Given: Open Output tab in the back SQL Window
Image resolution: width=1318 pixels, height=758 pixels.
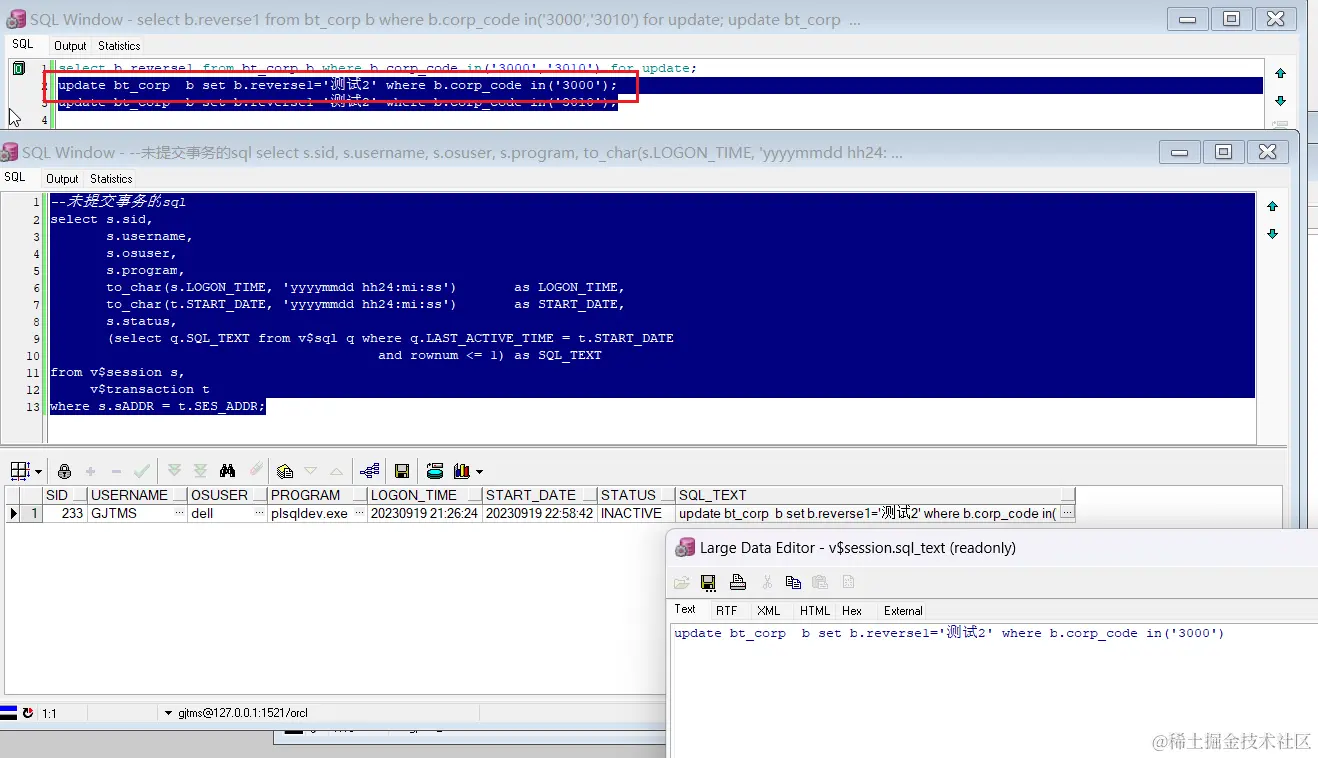Looking at the screenshot, I should [x=70, y=46].
